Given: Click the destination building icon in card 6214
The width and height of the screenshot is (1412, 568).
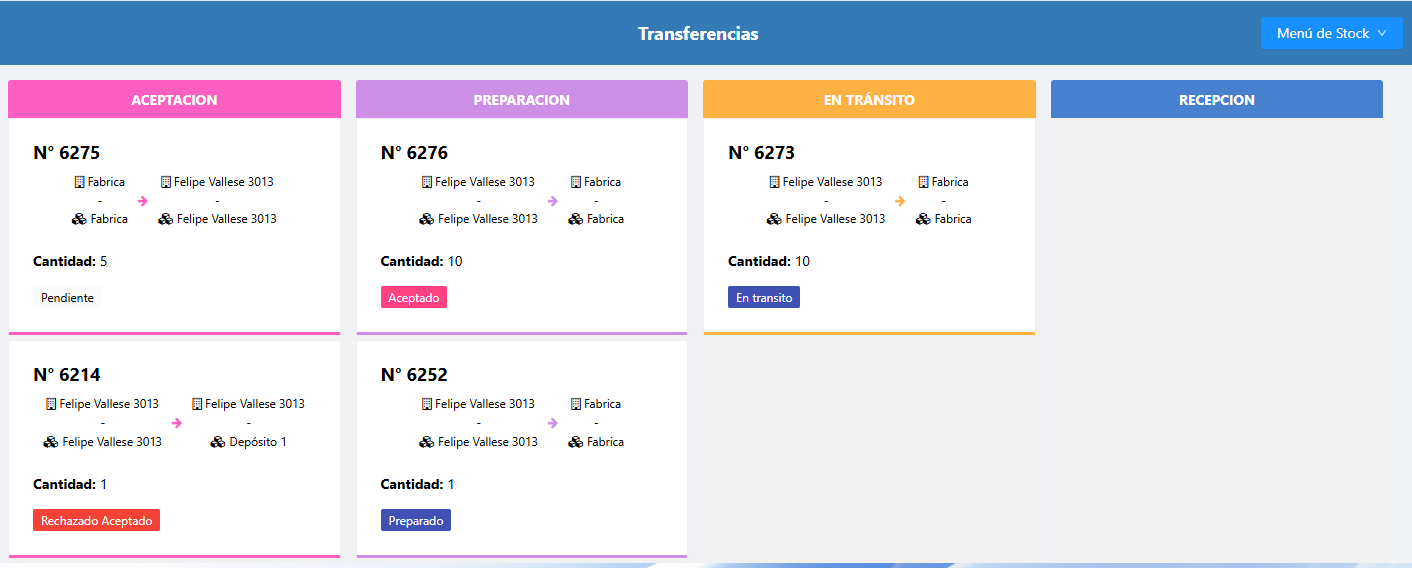Looking at the screenshot, I should [x=197, y=404].
